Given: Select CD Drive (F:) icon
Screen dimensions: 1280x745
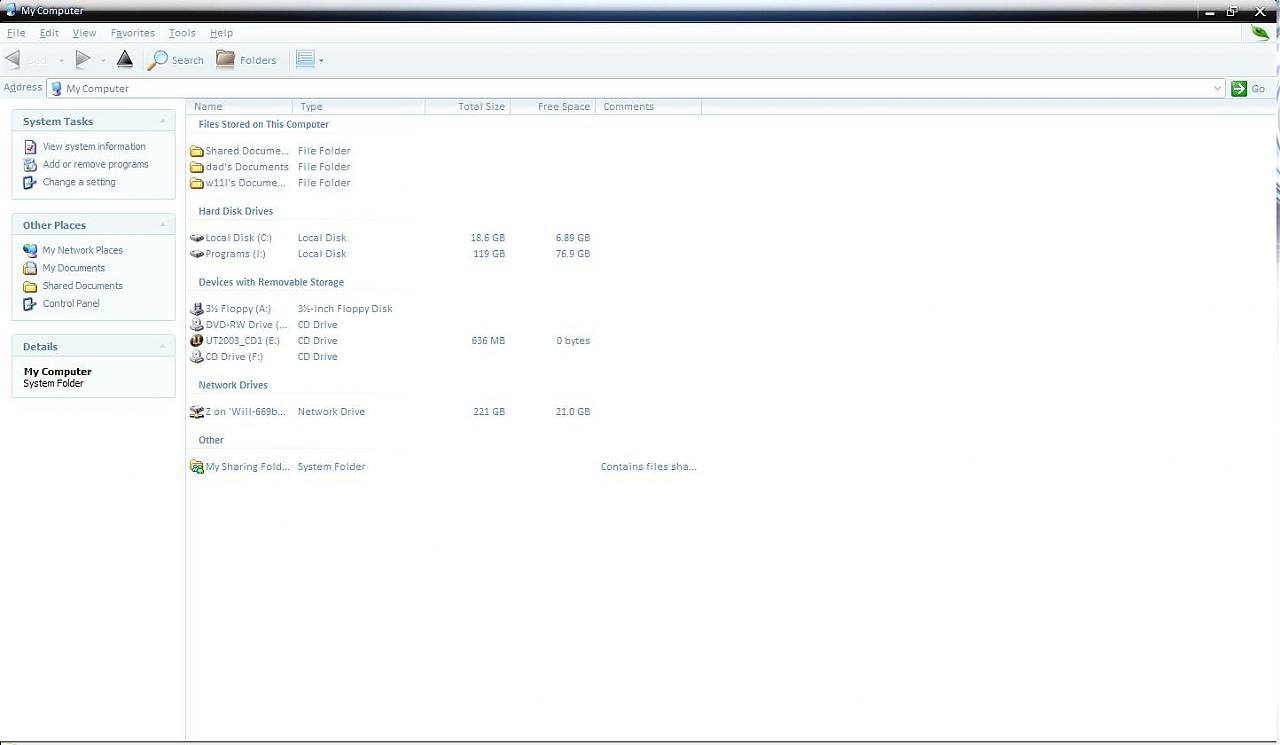Looking at the screenshot, I should 197,357.
